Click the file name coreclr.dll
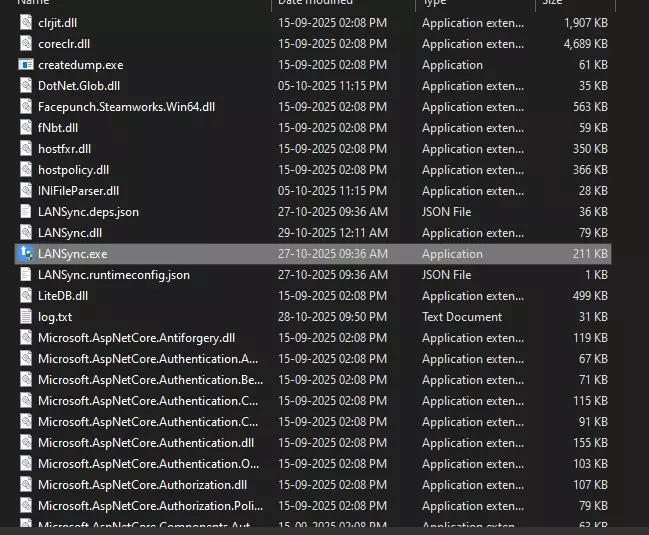This screenshot has height=535, width=649. click(64, 44)
